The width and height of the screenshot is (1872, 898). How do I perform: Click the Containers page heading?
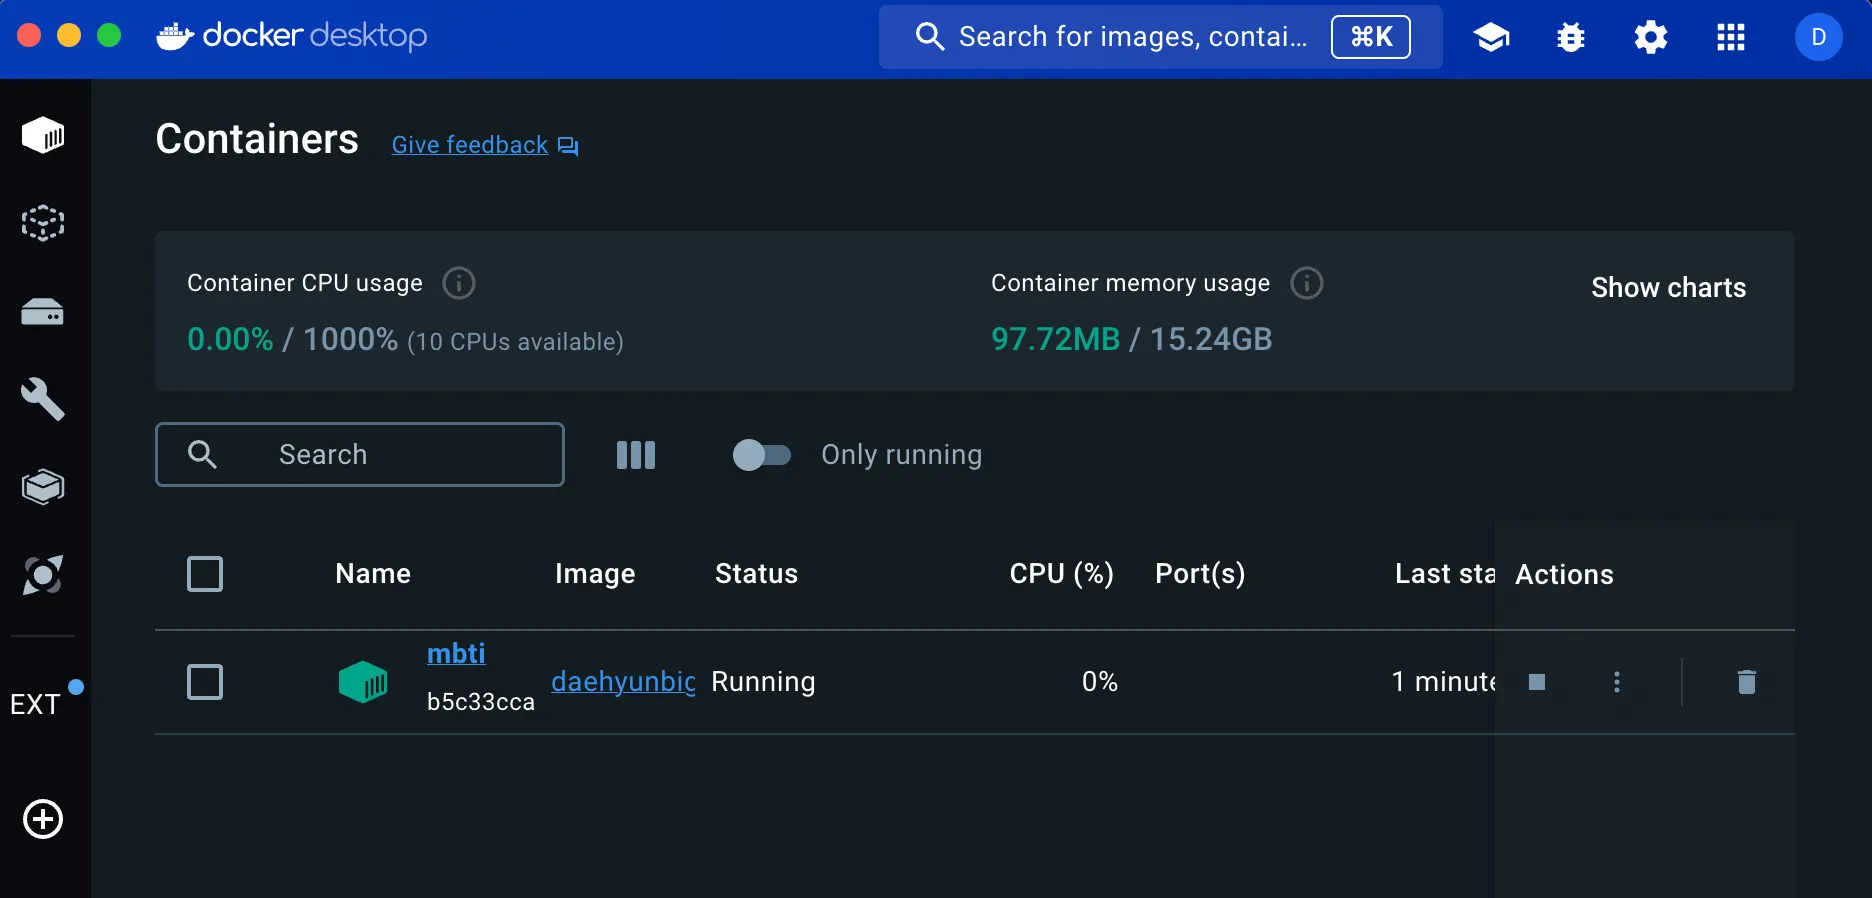257,139
